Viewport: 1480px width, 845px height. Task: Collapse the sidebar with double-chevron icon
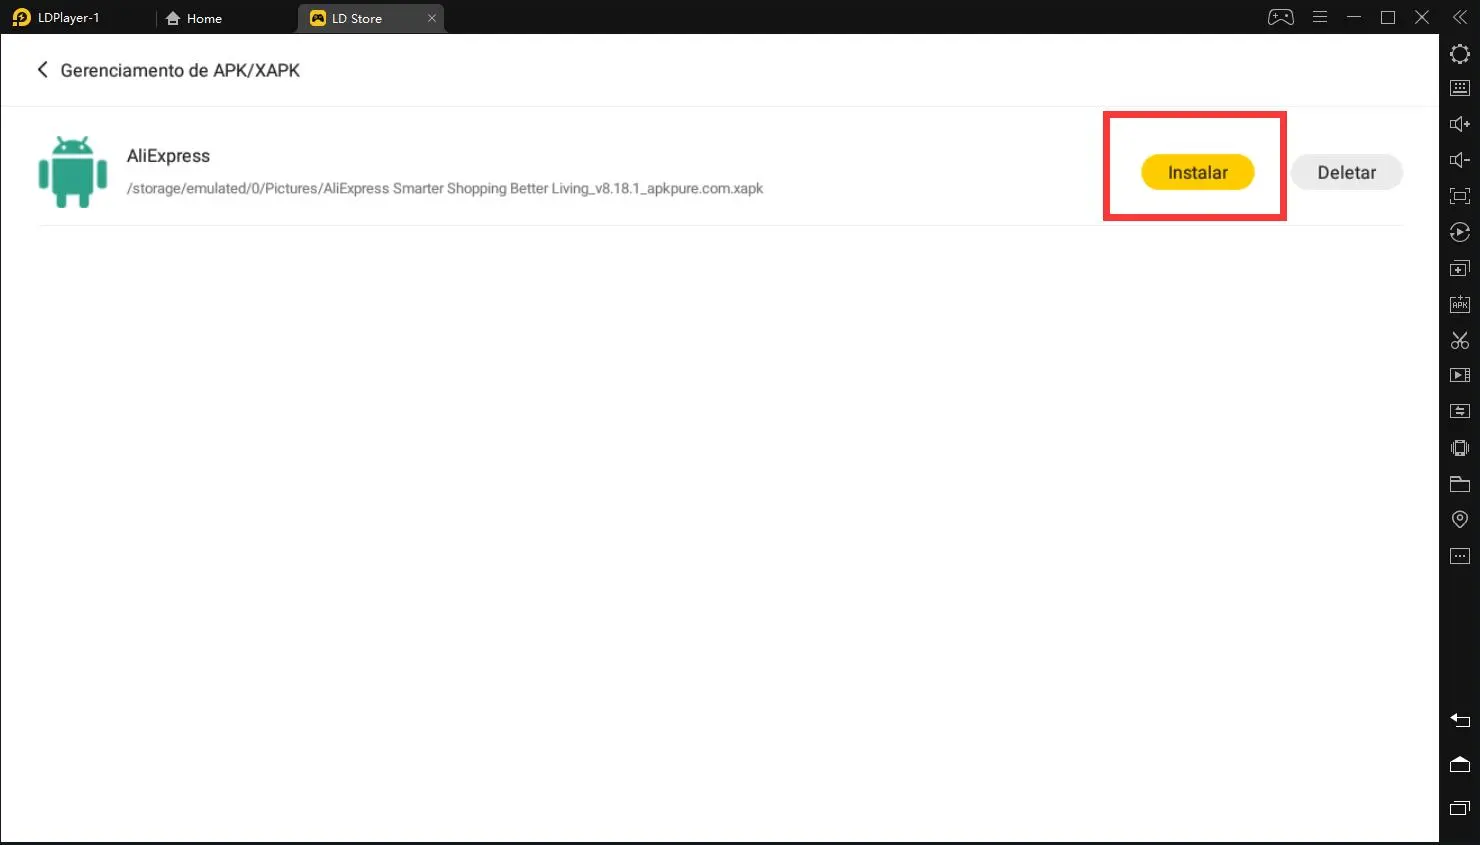pyautogui.click(x=1459, y=17)
